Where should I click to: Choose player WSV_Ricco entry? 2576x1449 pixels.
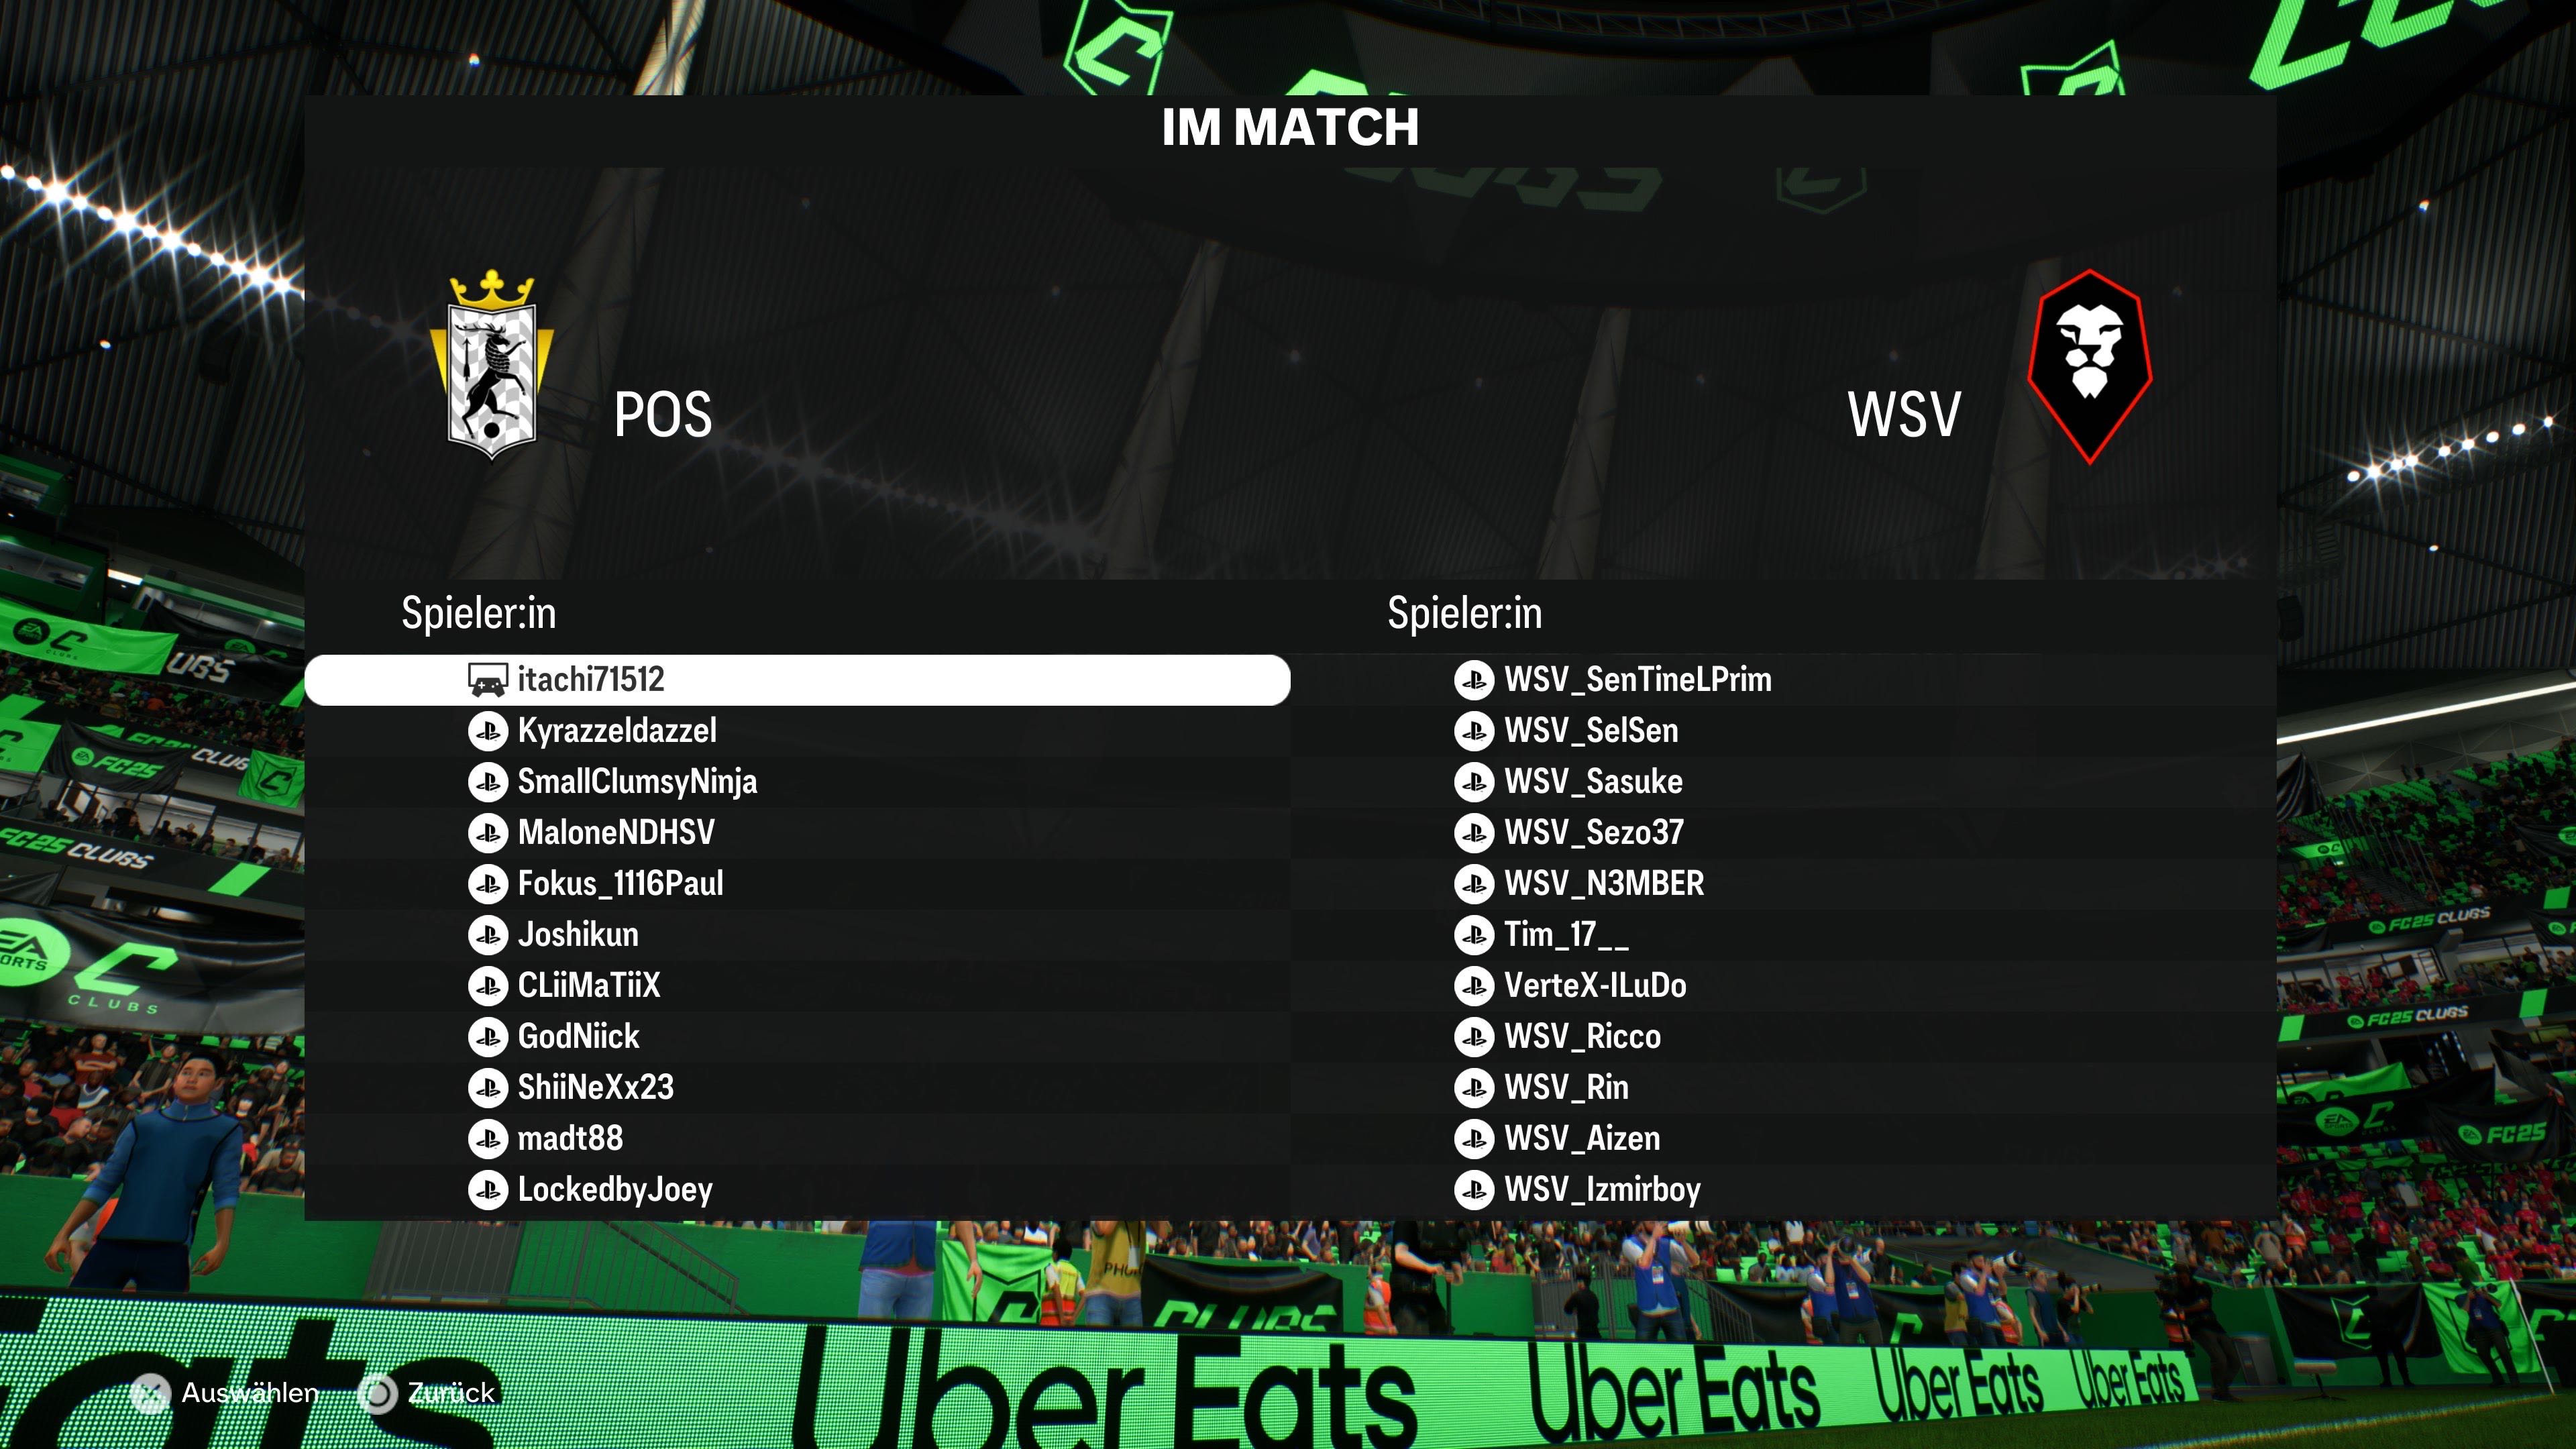point(1784,1037)
